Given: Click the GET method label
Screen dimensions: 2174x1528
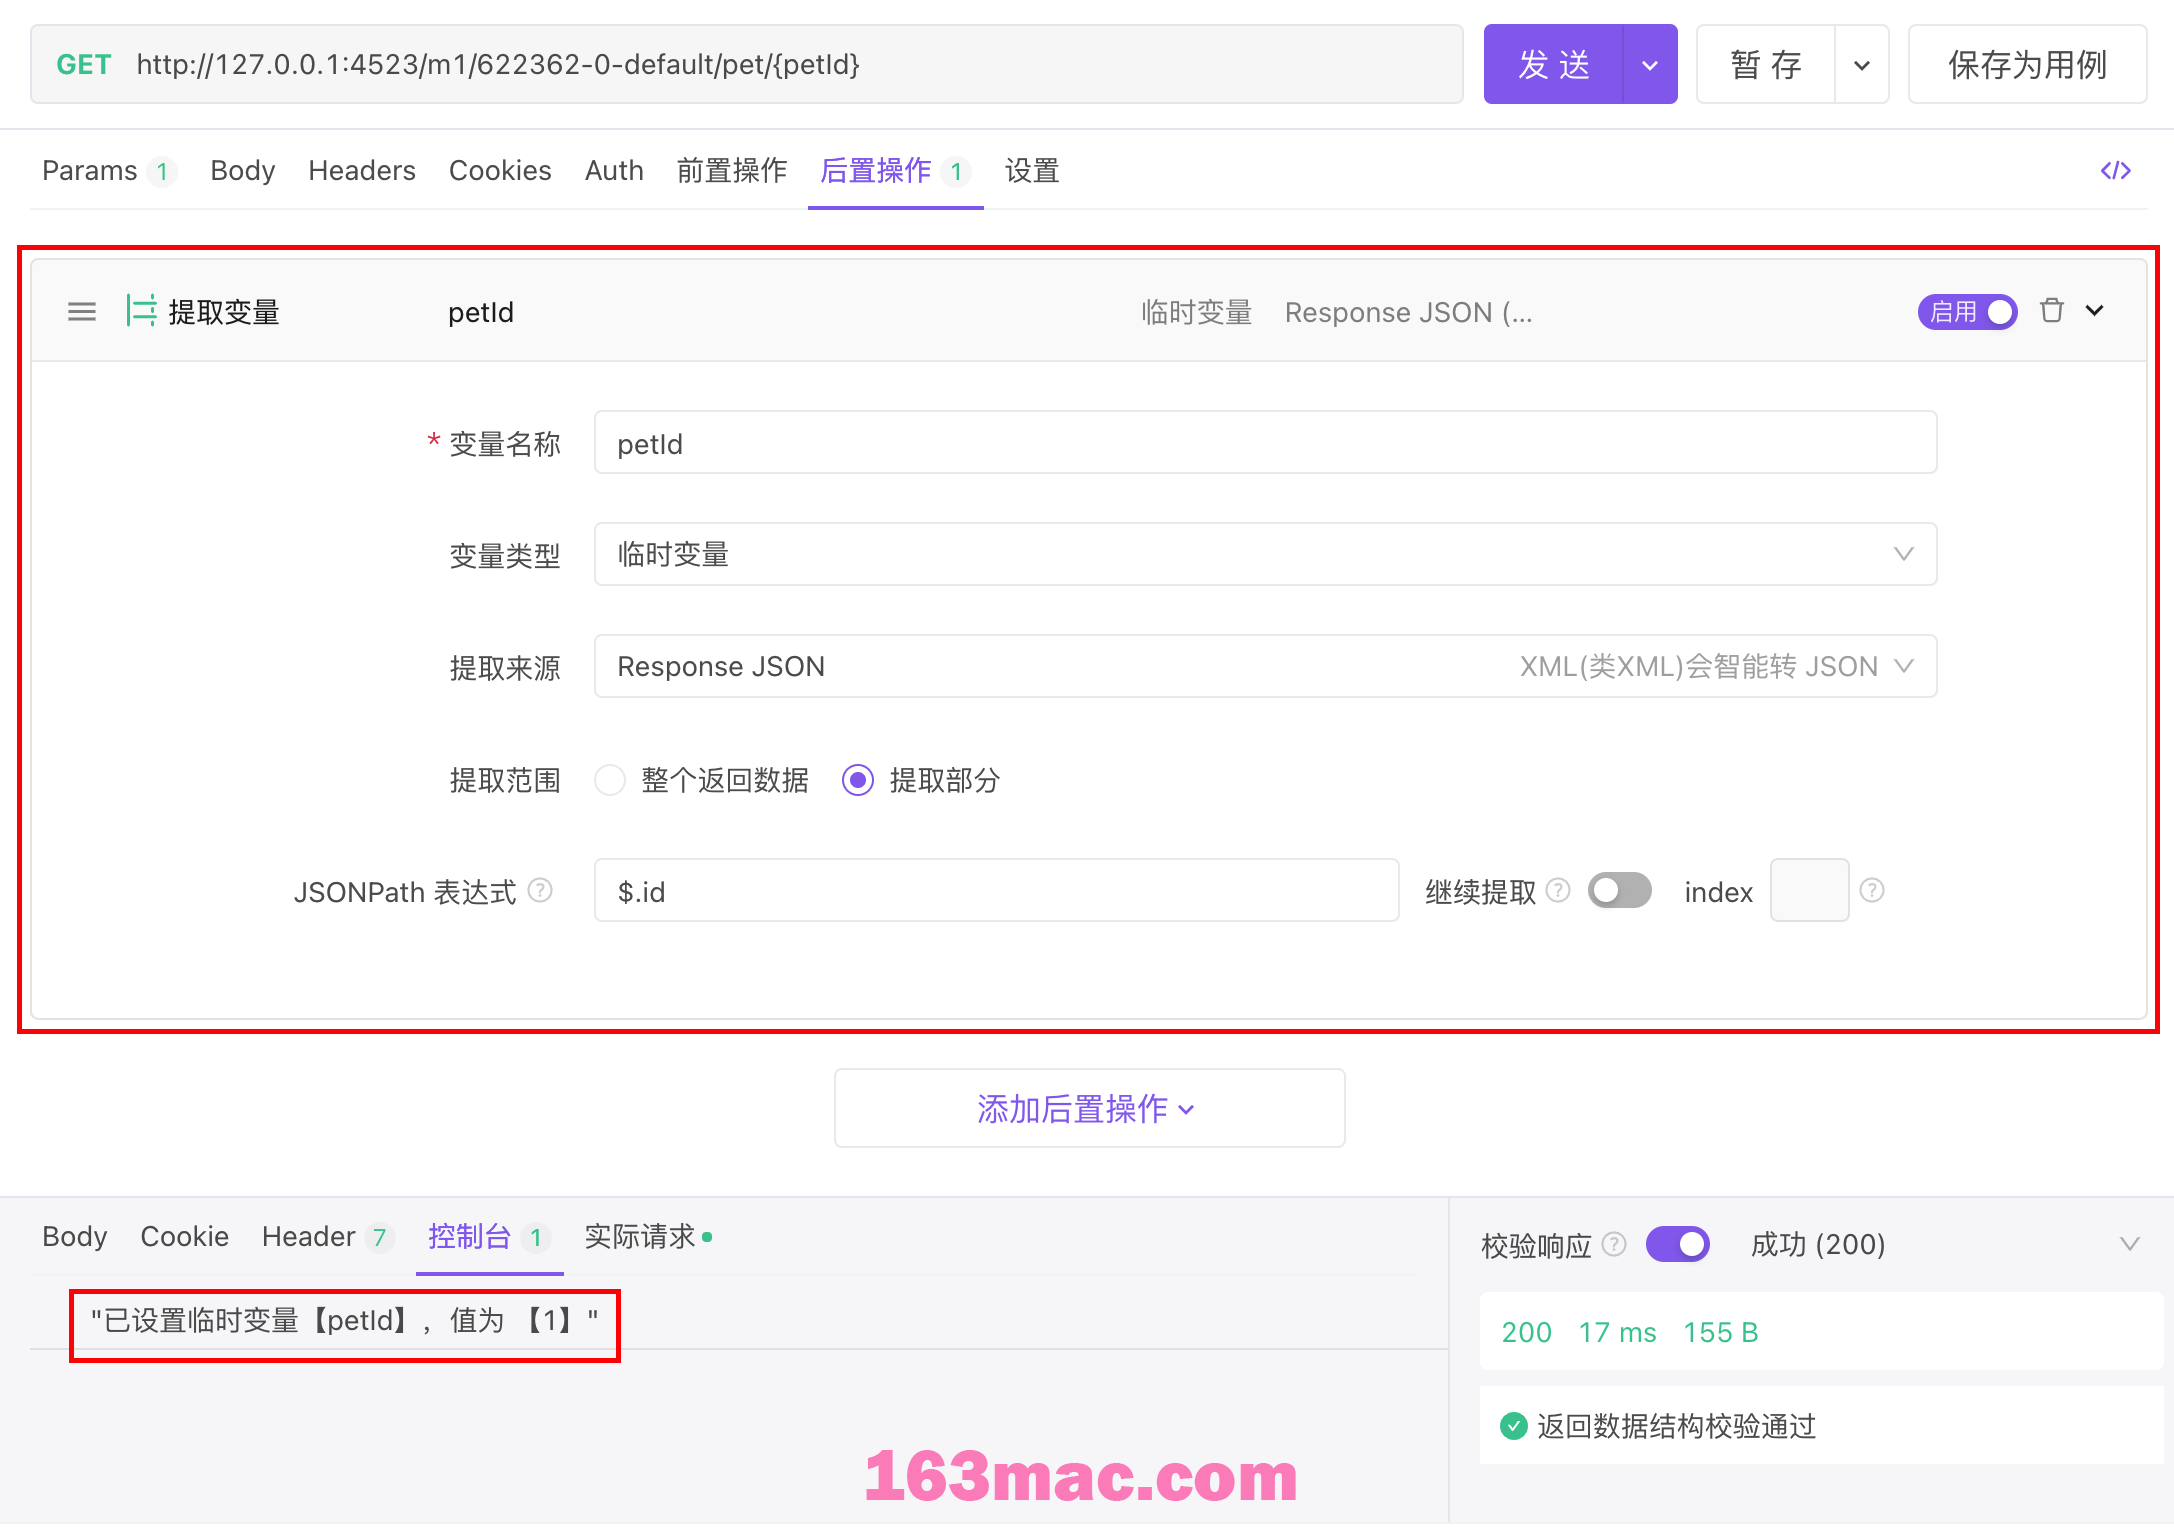Looking at the screenshot, I should tap(83, 65).
